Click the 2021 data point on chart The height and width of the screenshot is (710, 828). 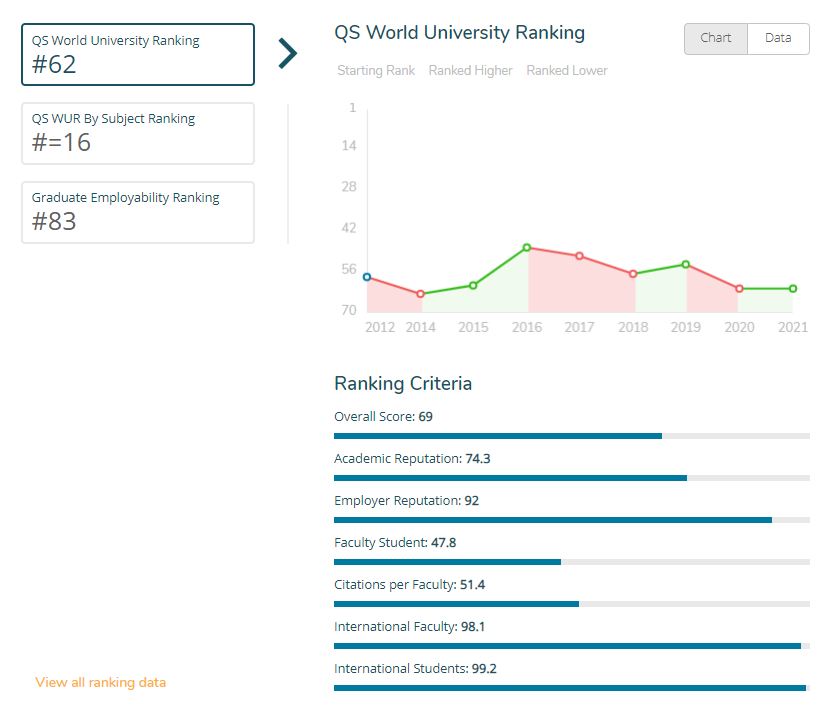pos(793,289)
